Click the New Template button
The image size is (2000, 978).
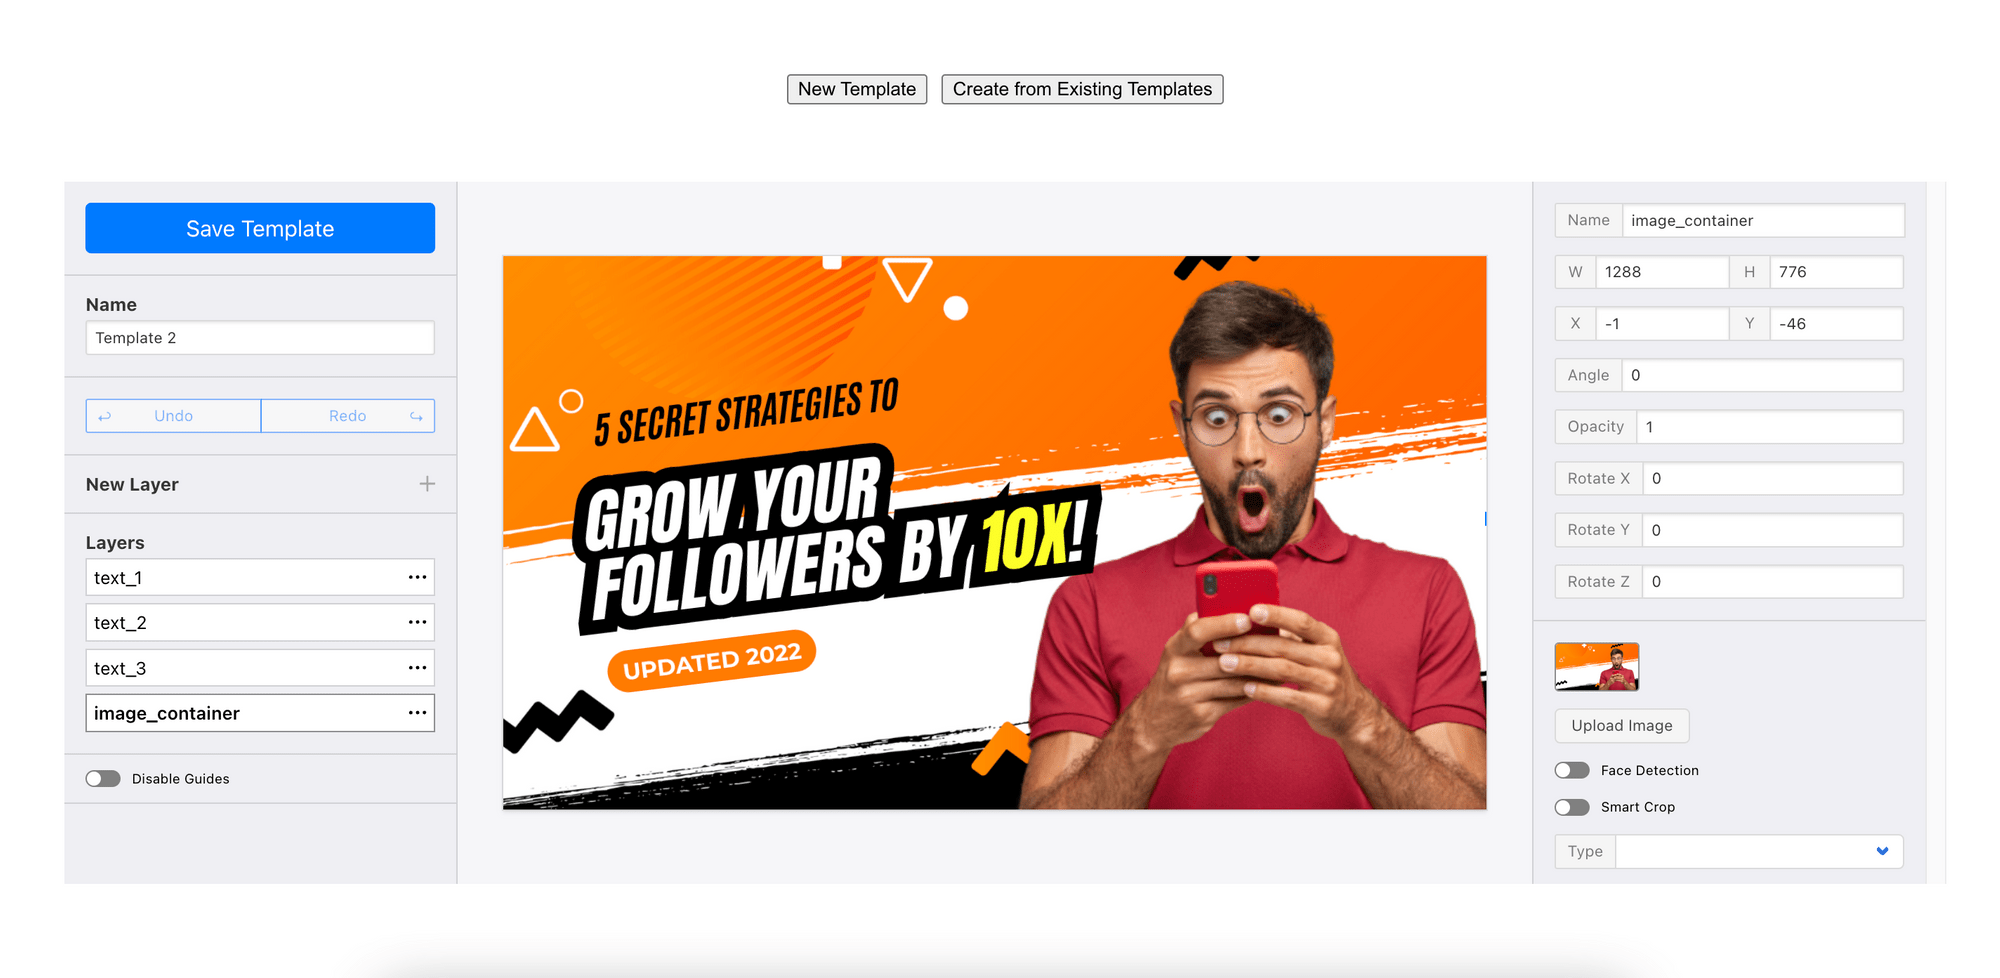click(857, 89)
